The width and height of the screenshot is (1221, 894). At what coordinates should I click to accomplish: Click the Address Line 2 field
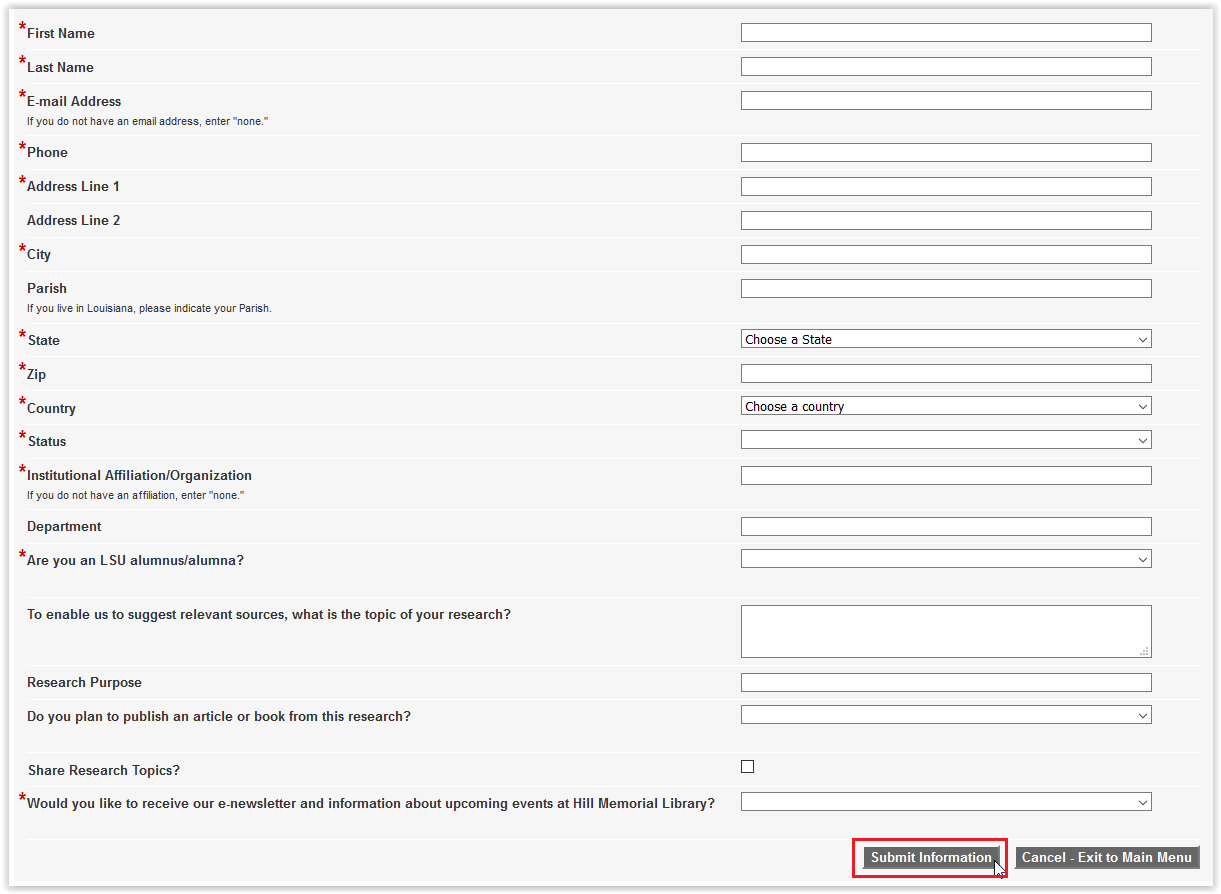click(x=945, y=220)
